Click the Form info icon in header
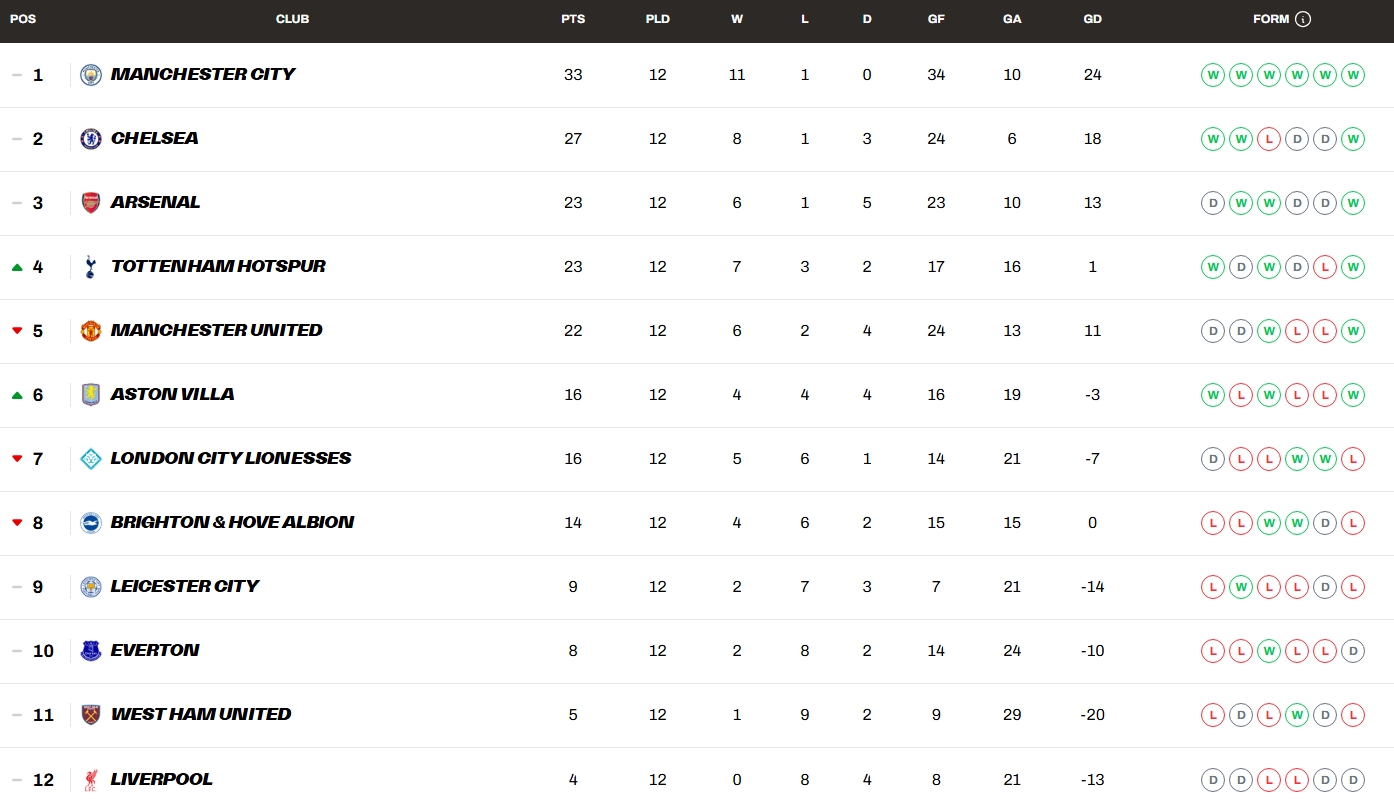 point(1302,19)
